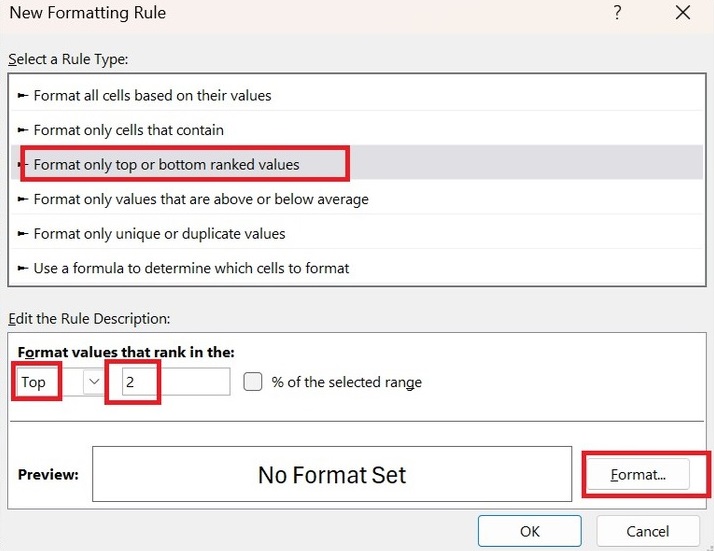Image resolution: width=714 pixels, height=551 pixels.
Task: Close the New Formatting Rule dialog
Action: pyautogui.click(x=683, y=13)
